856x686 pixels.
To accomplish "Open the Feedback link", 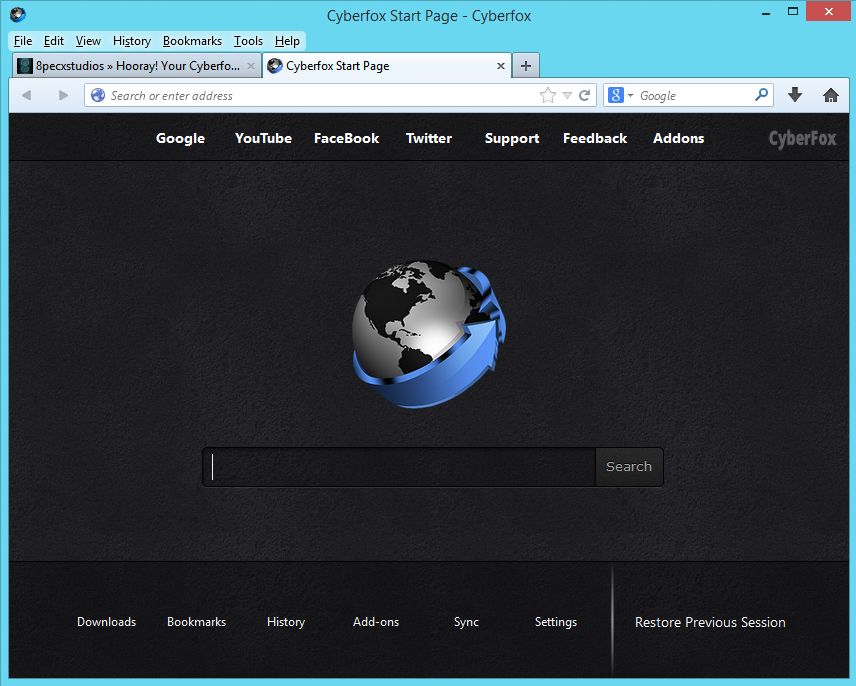I will (595, 138).
